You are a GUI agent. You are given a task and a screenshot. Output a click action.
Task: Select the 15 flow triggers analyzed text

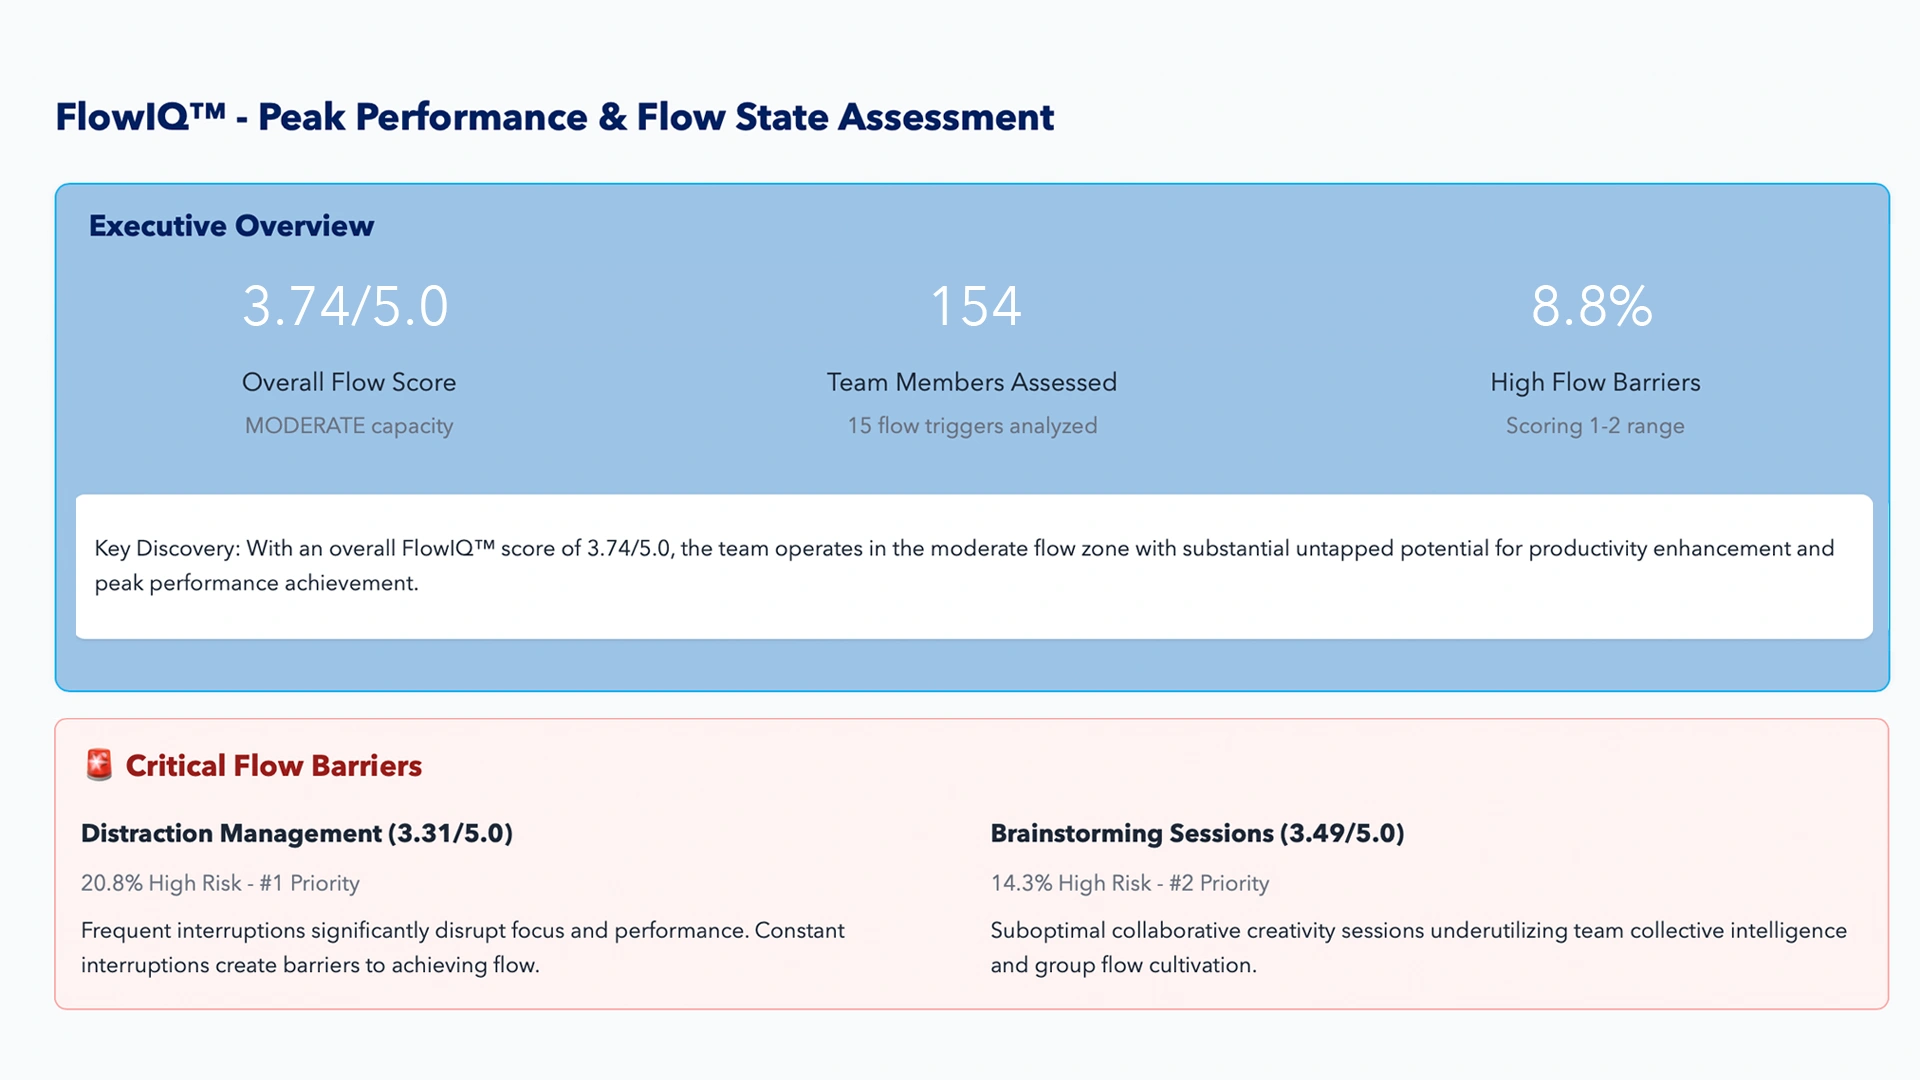coord(971,426)
